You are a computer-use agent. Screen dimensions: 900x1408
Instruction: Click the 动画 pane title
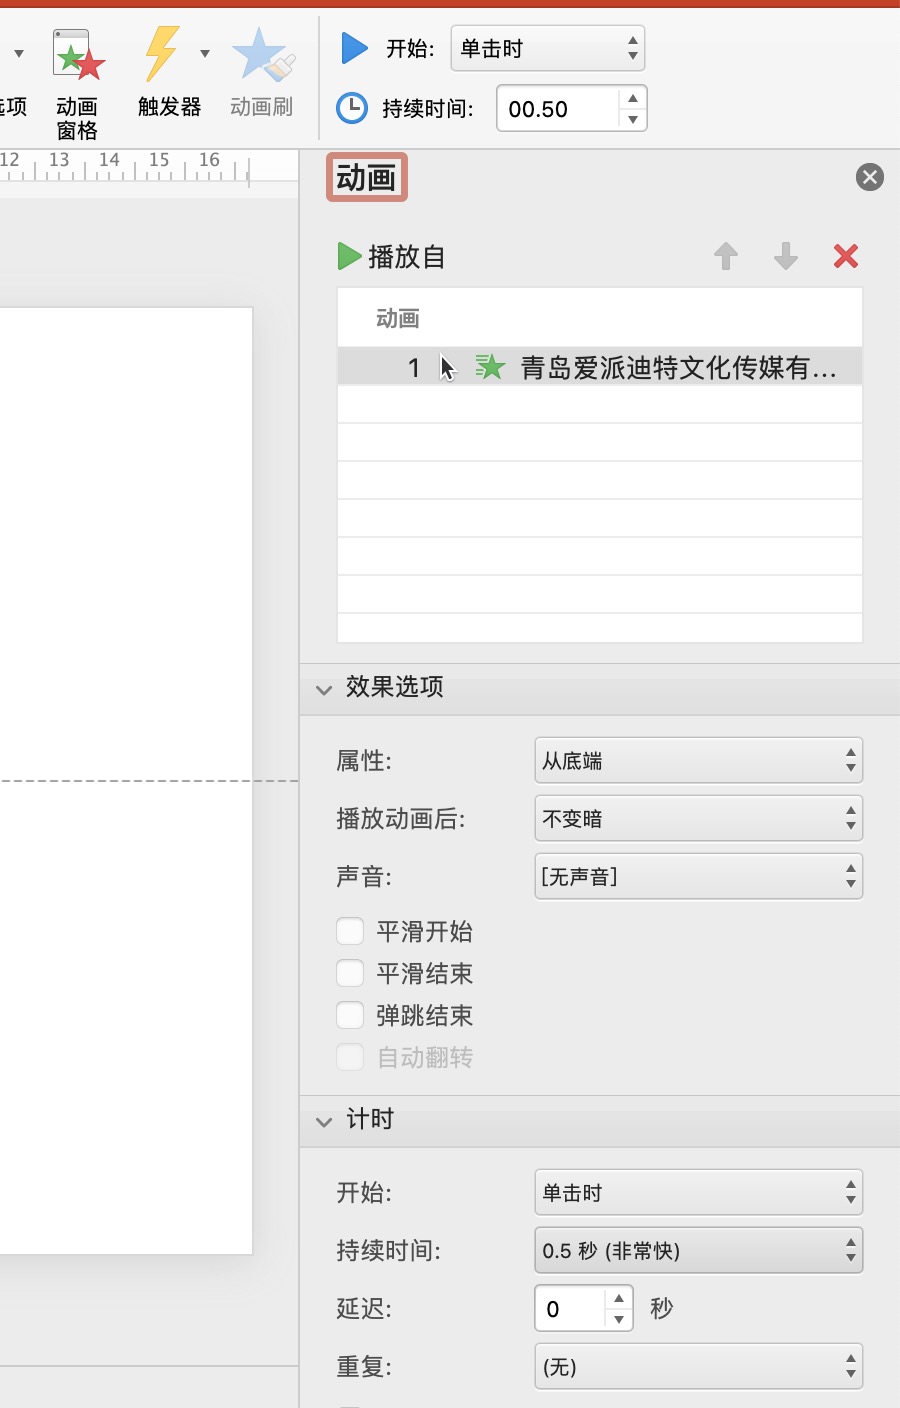tap(366, 178)
